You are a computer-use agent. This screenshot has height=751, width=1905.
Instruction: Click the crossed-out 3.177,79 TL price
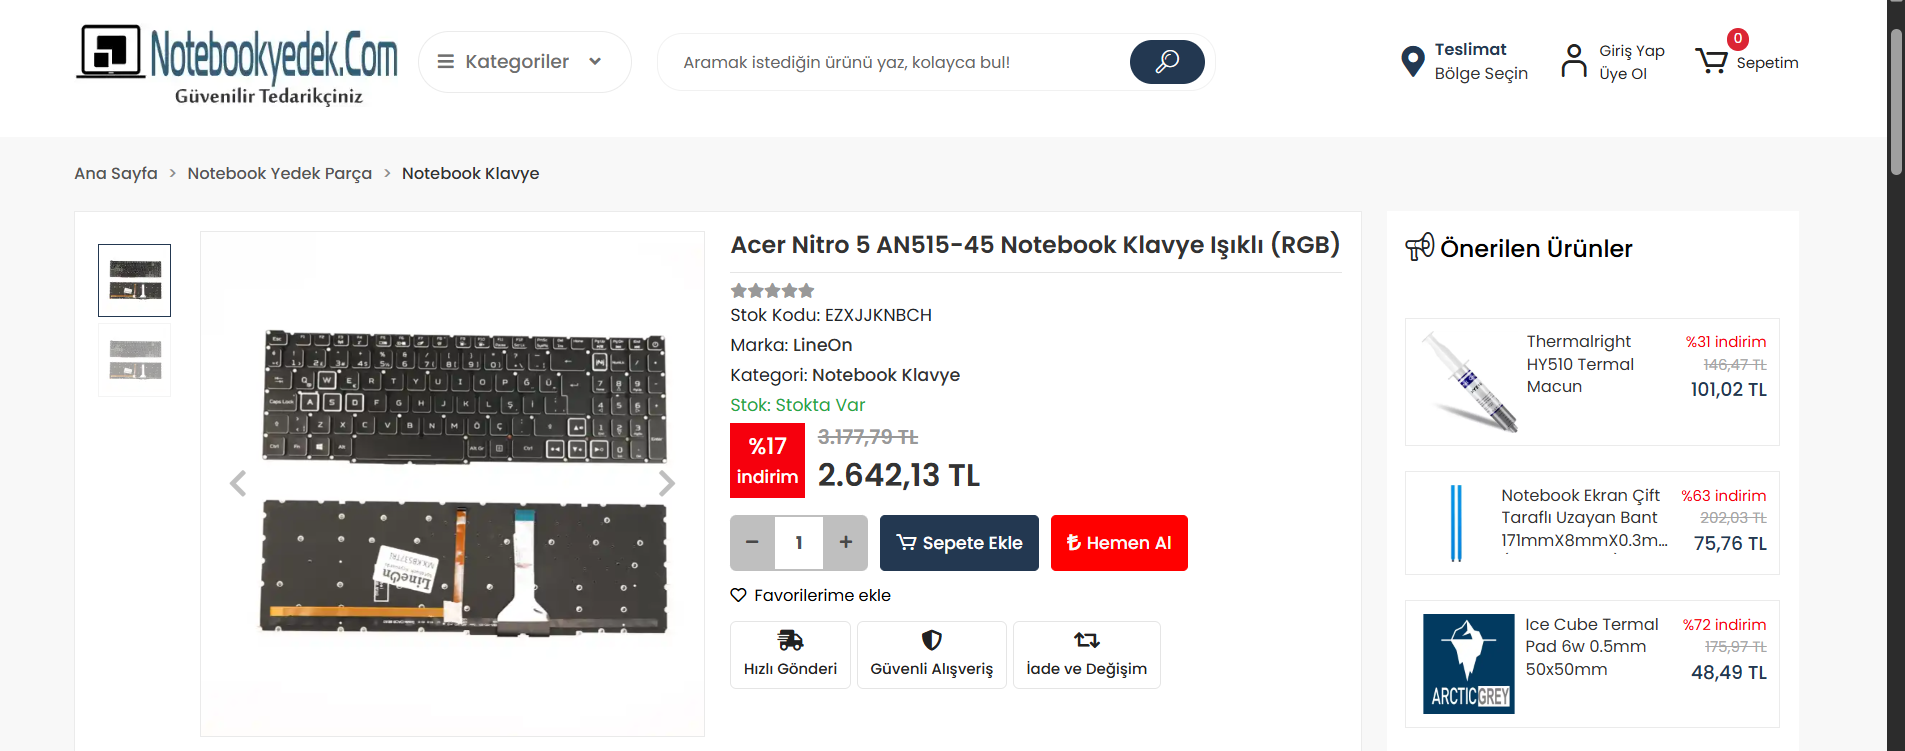point(868,437)
